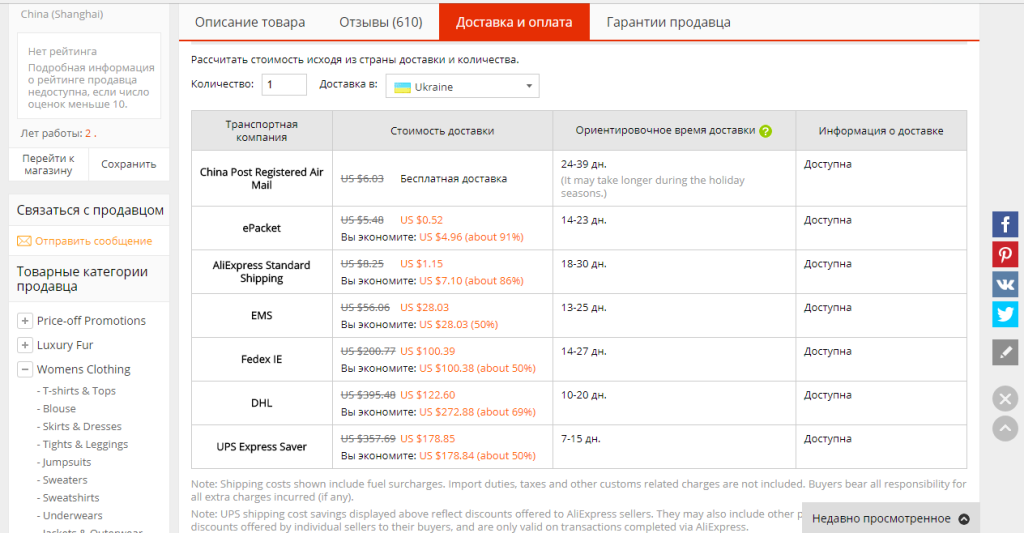Open the Гарантии продавца tab
Viewport: 1024px width, 533px height.
click(668, 22)
